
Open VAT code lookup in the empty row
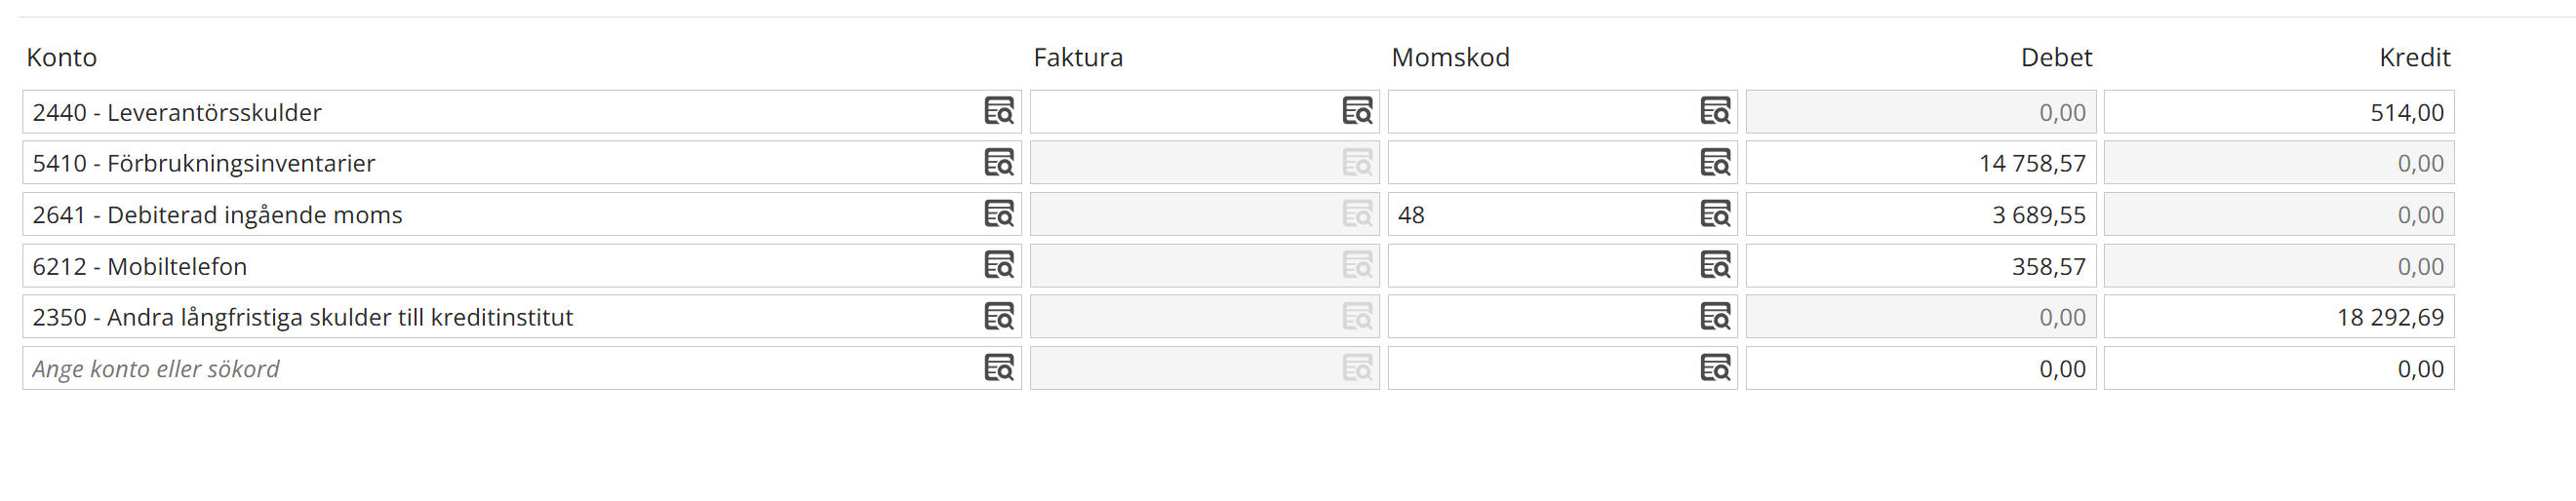point(1714,369)
